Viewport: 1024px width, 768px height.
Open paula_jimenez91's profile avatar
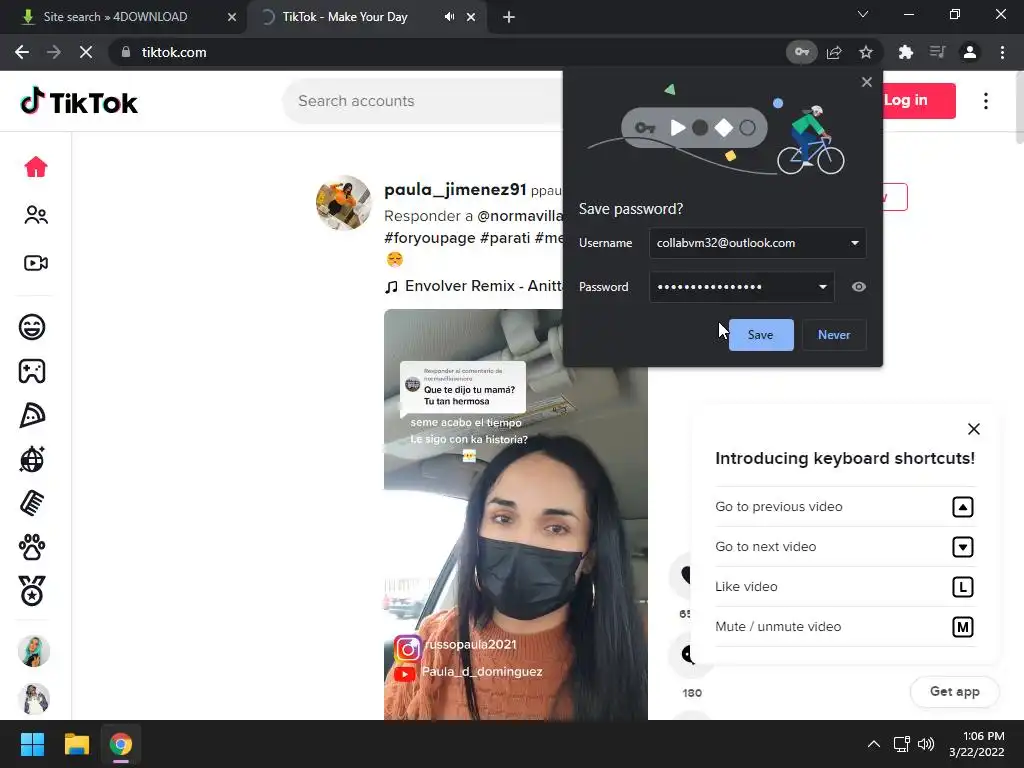coord(344,202)
